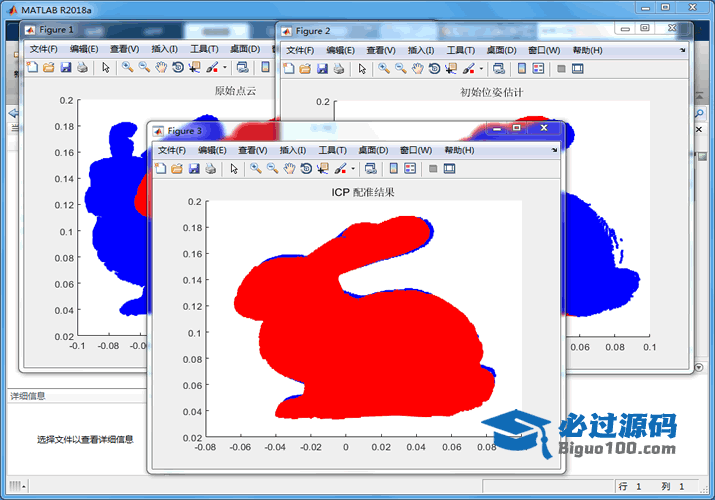Open 桌面(D) menu in Figure 3
715x500 pixels.
(373, 150)
